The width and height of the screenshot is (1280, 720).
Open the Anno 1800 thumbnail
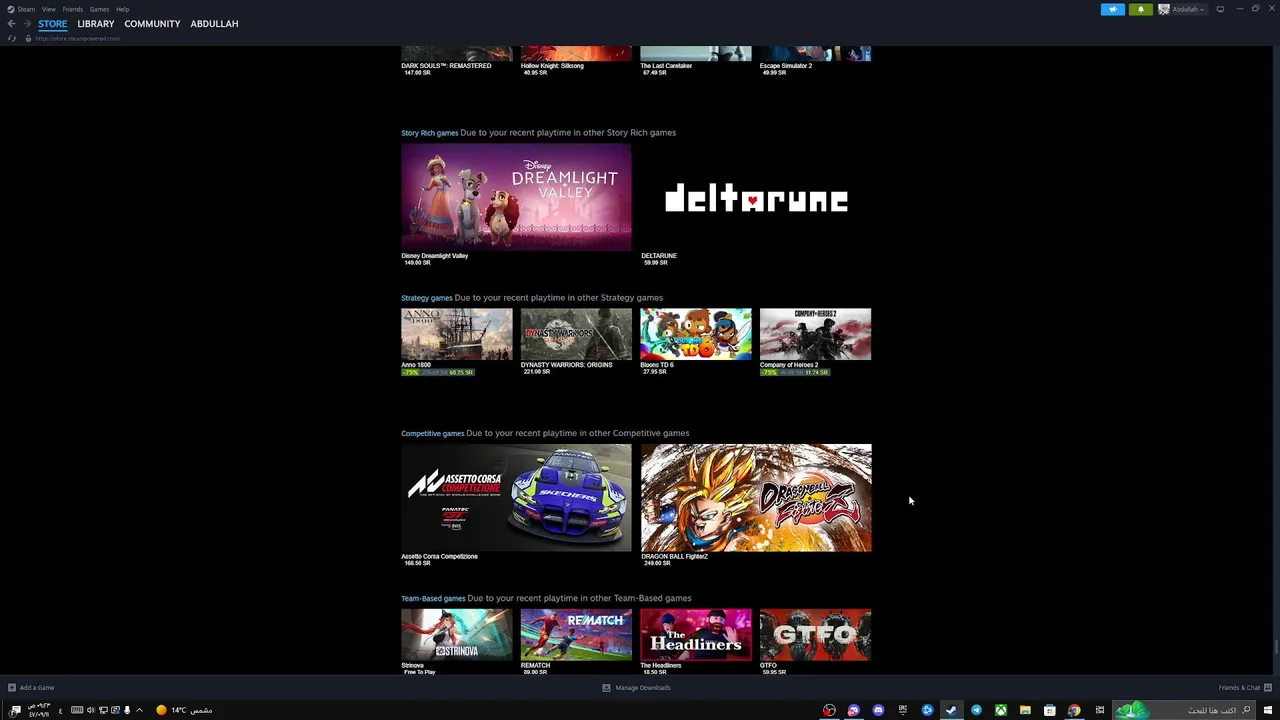[456, 334]
